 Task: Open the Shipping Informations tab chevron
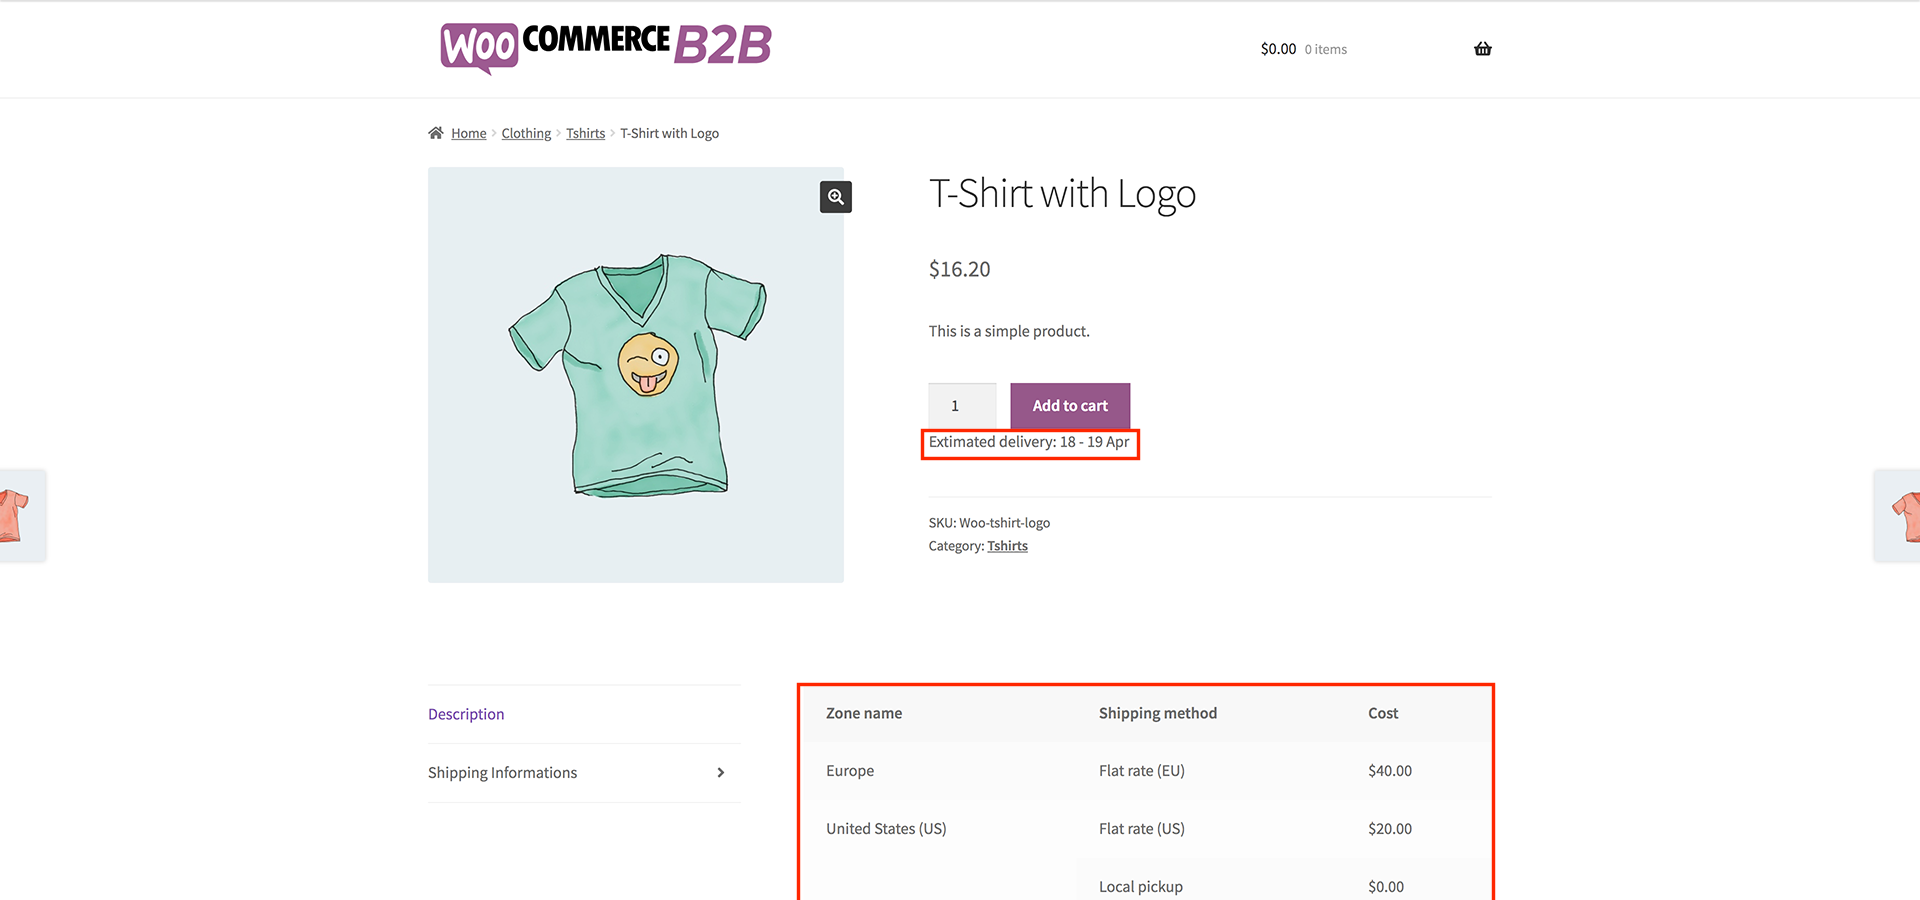pos(720,773)
